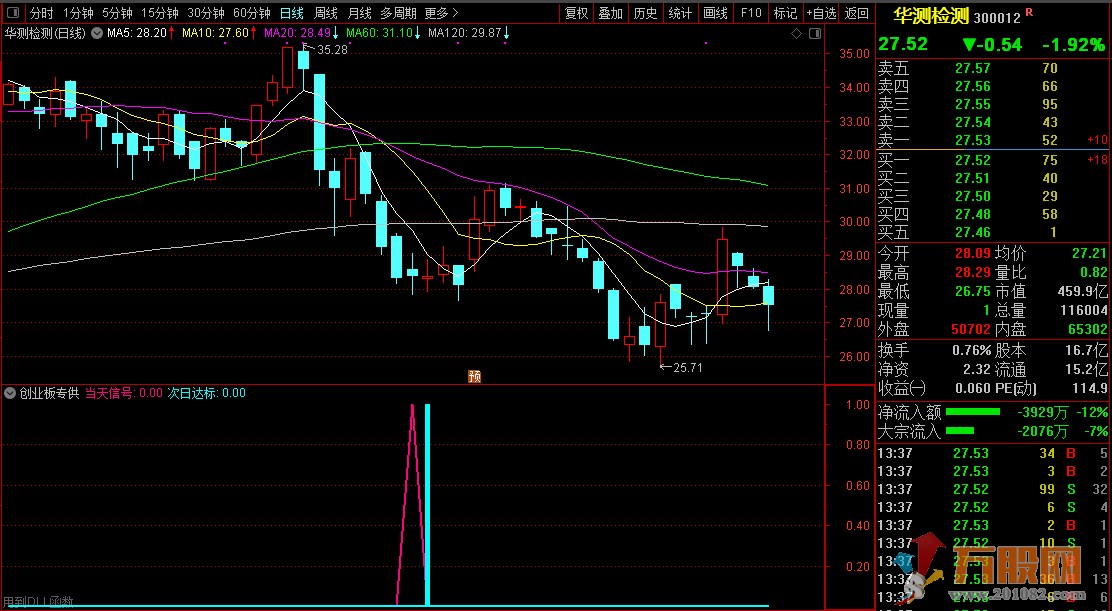This screenshot has width=1112, height=611.
Task: Select the 30分钟 period tab
Action: tap(206, 13)
